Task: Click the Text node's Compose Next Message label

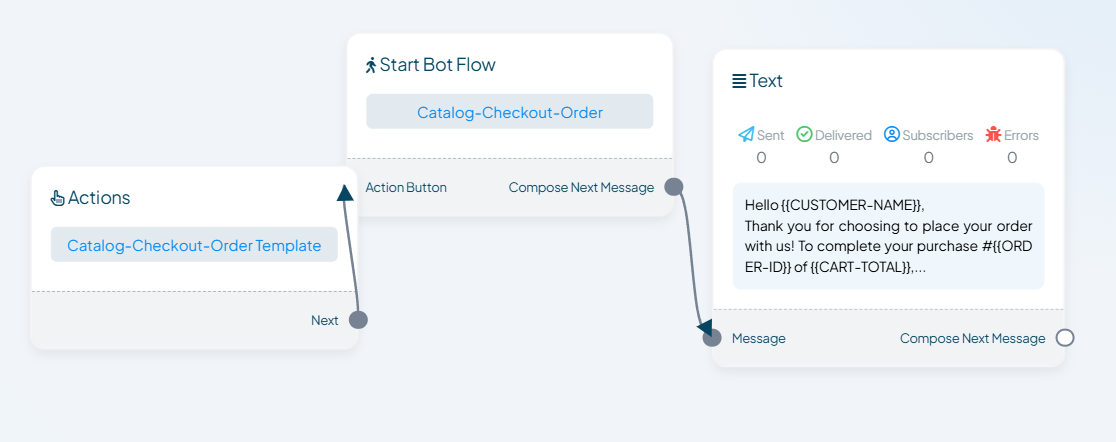Action: coord(972,339)
